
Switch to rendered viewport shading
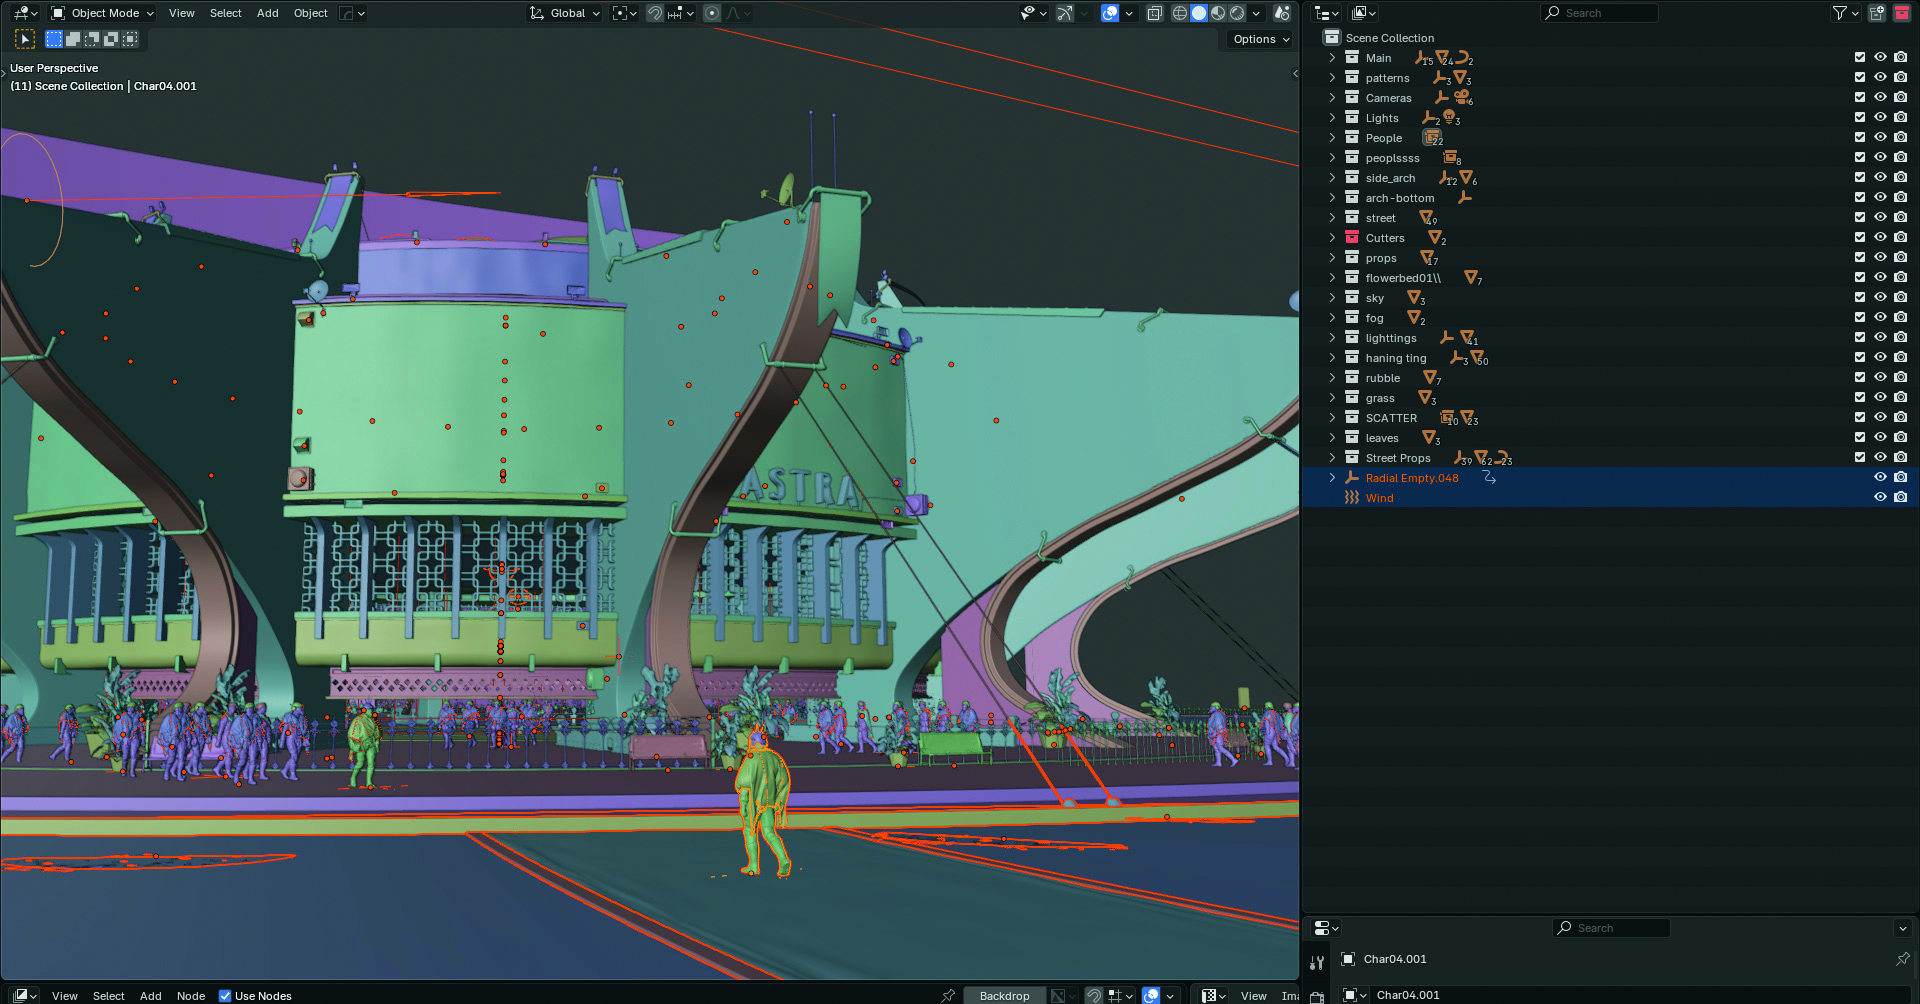(1237, 13)
